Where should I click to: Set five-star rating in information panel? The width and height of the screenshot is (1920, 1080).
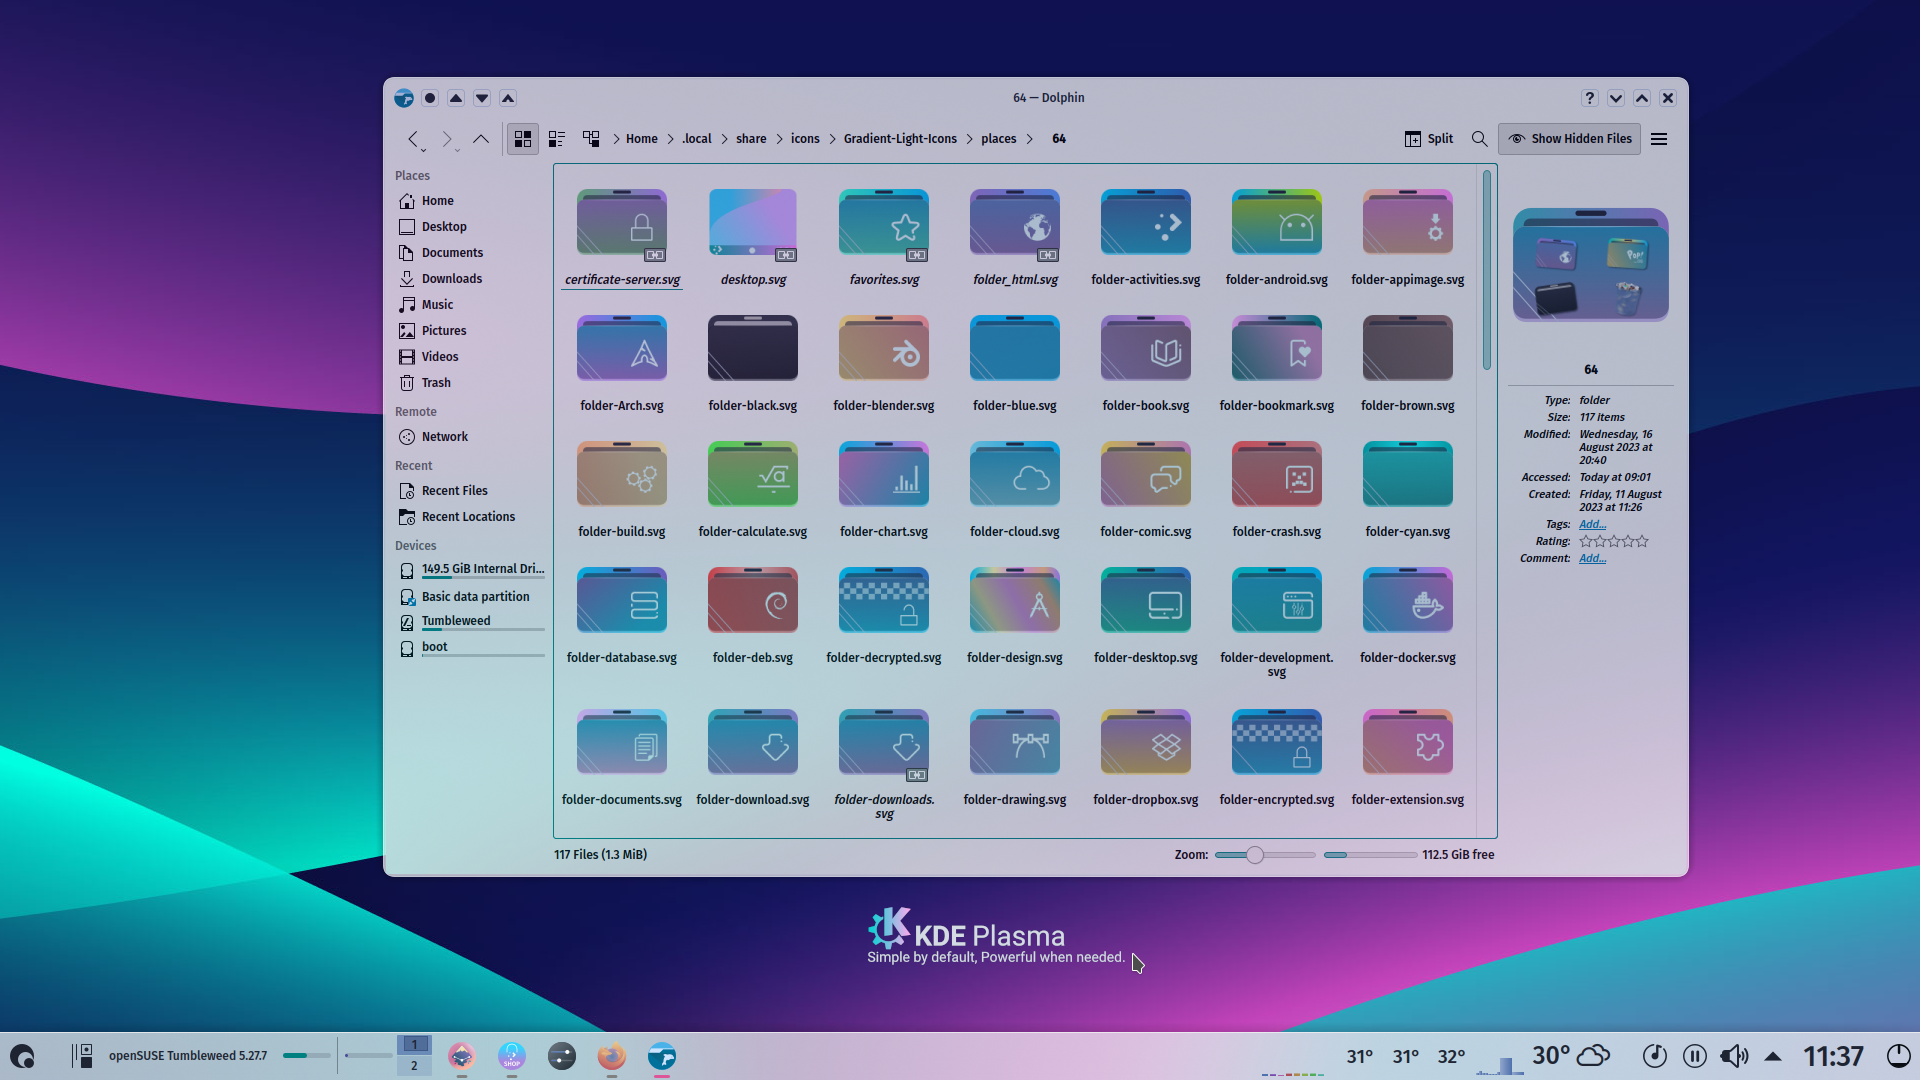1642,542
